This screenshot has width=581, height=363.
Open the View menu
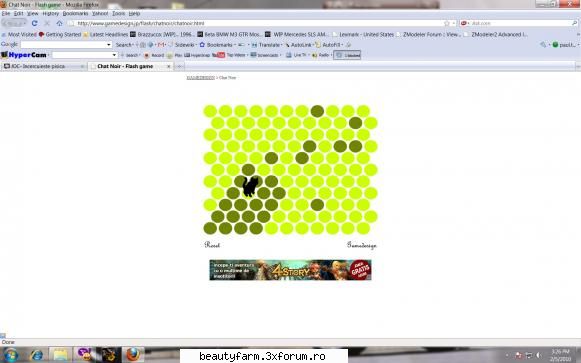[33, 13]
